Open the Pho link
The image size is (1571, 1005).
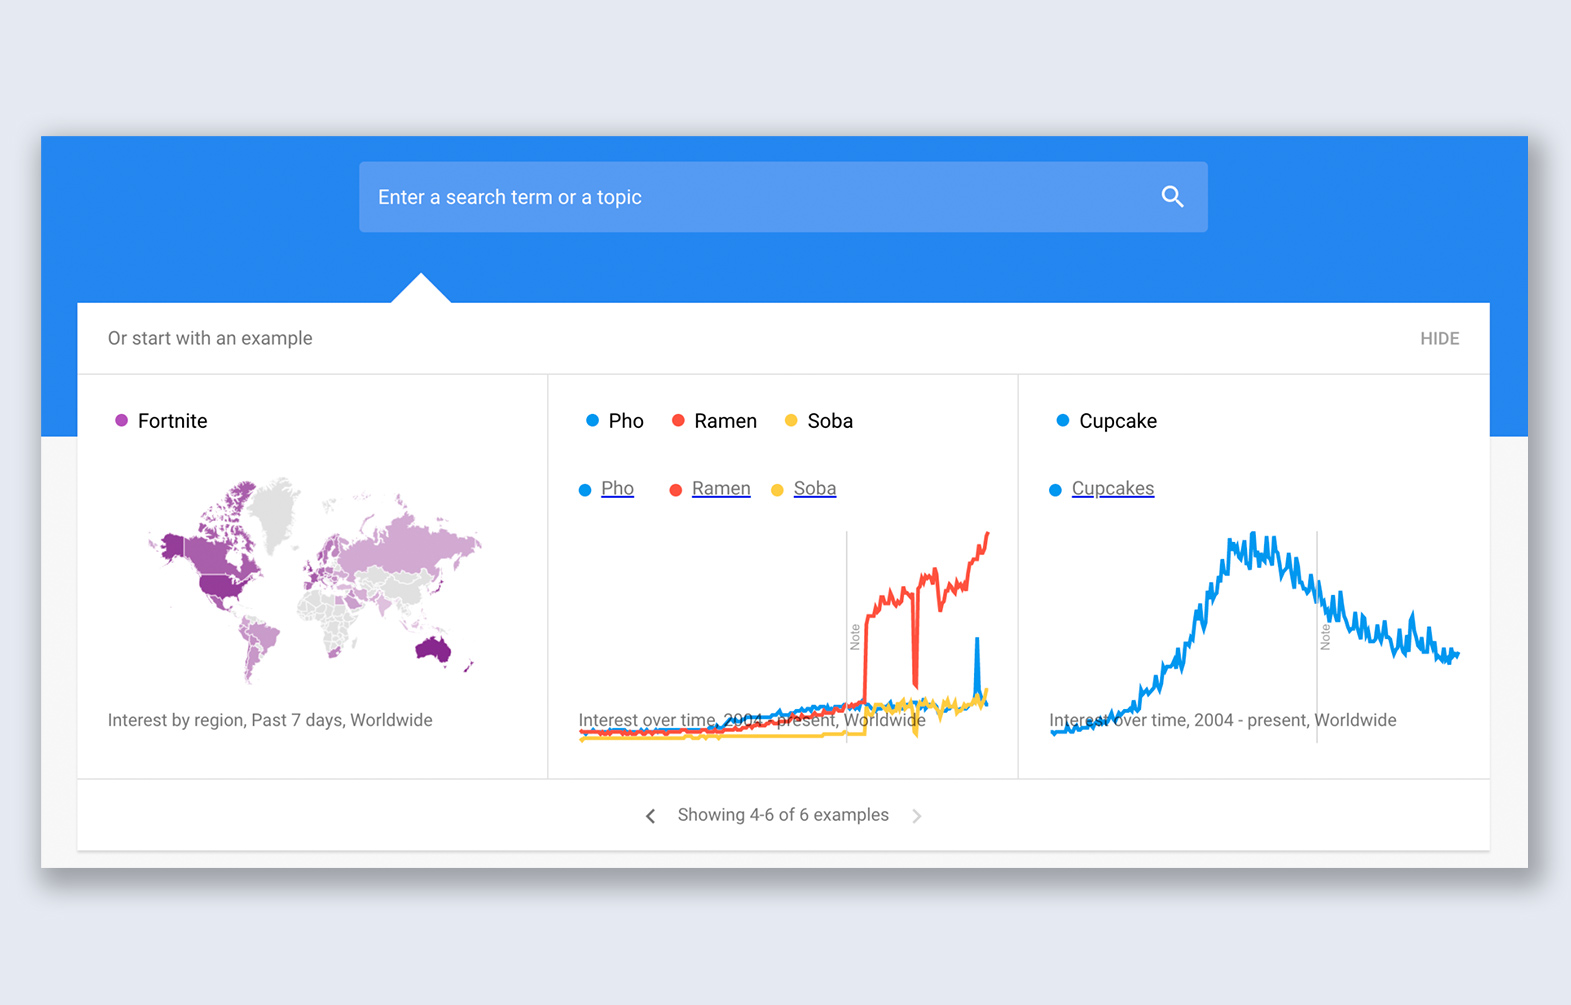click(x=617, y=488)
